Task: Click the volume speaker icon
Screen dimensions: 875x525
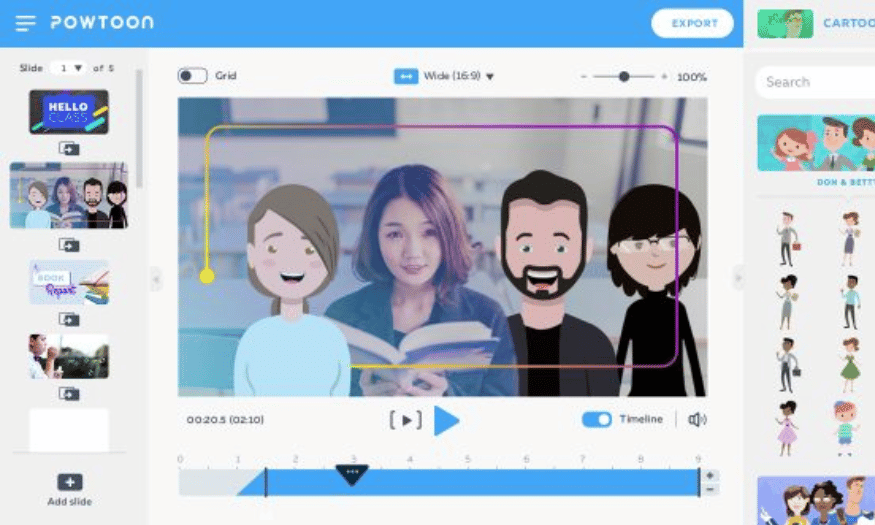Action: [697, 420]
